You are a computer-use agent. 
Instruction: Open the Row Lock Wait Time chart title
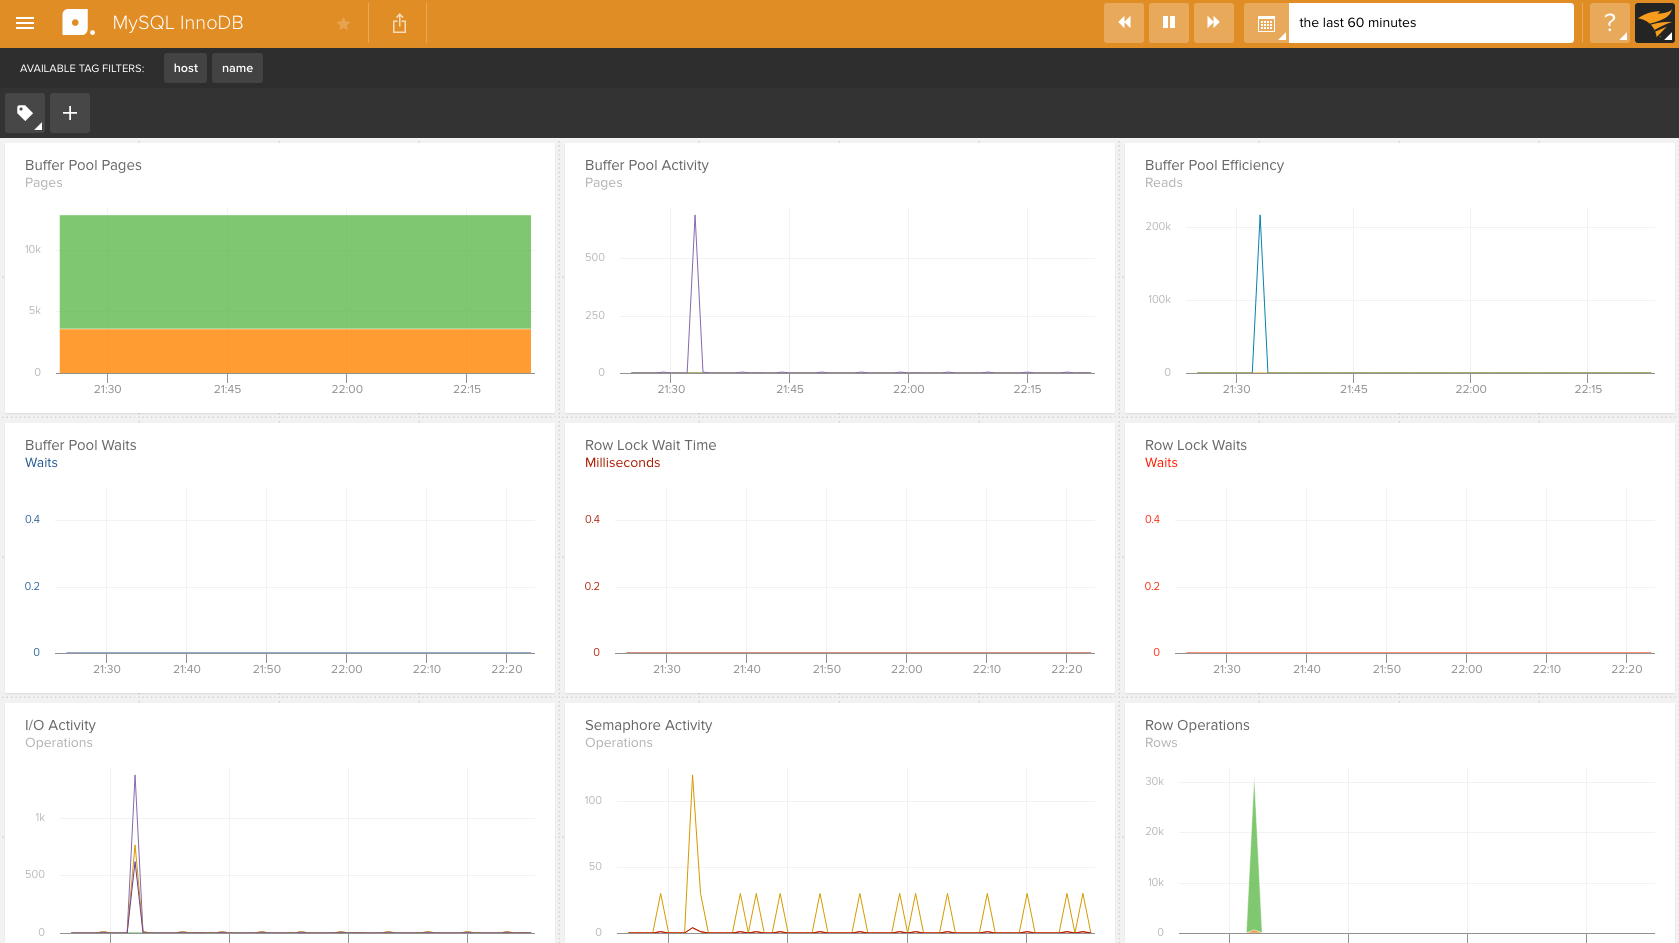pyautogui.click(x=651, y=445)
